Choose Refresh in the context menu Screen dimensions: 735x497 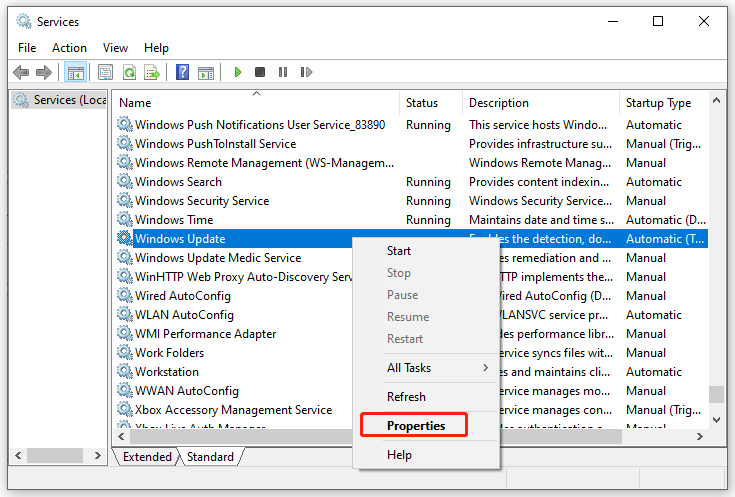[x=427, y=397]
